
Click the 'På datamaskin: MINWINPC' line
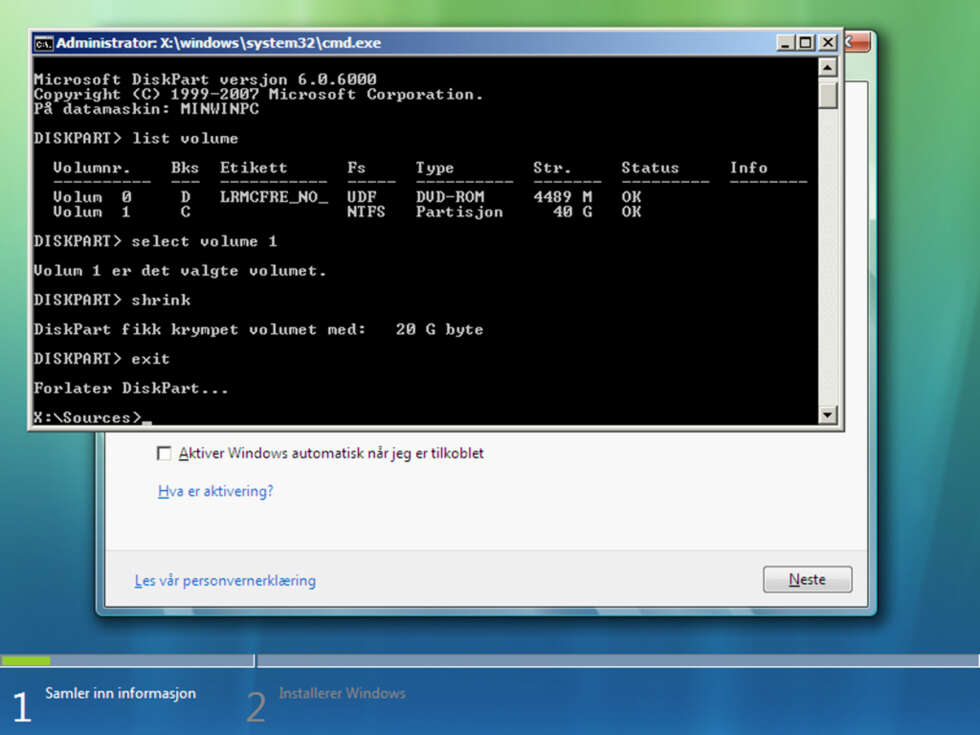pyautogui.click(x=146, y=109)
